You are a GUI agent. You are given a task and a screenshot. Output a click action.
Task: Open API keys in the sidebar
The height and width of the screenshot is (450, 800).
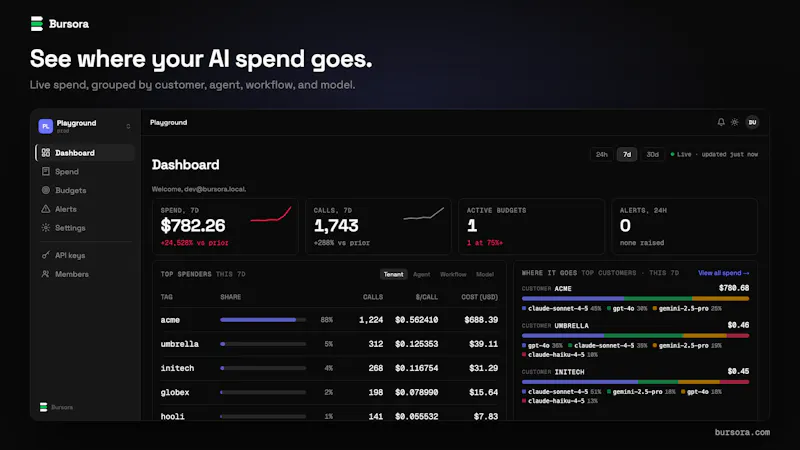click(85, 255)
